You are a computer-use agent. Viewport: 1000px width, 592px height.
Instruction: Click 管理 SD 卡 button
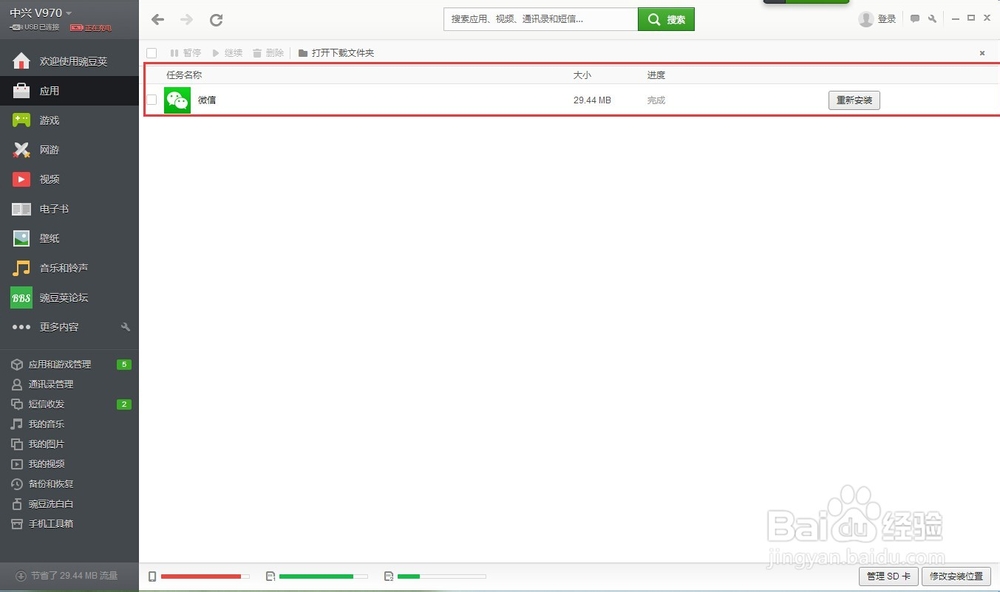pyautogui.click(x=888, y=576)
